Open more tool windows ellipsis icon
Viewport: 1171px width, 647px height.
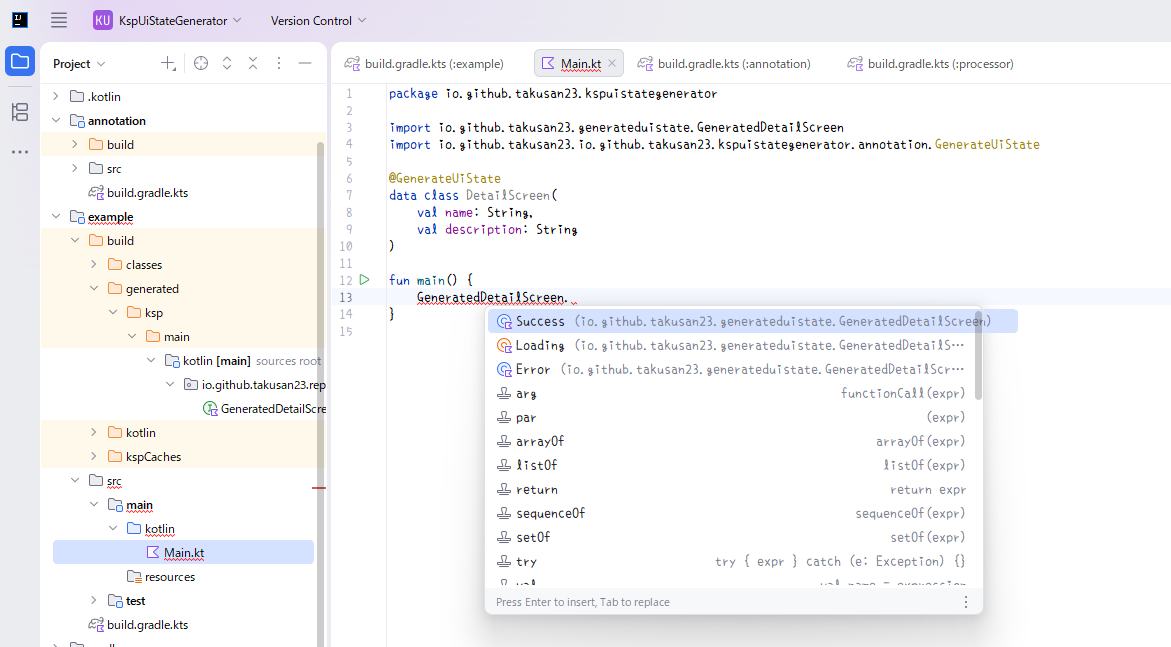[20, 152]
